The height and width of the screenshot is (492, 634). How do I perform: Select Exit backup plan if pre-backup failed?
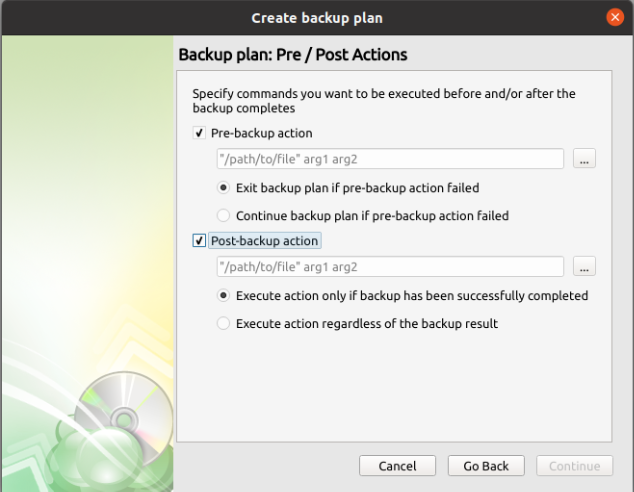224,187
